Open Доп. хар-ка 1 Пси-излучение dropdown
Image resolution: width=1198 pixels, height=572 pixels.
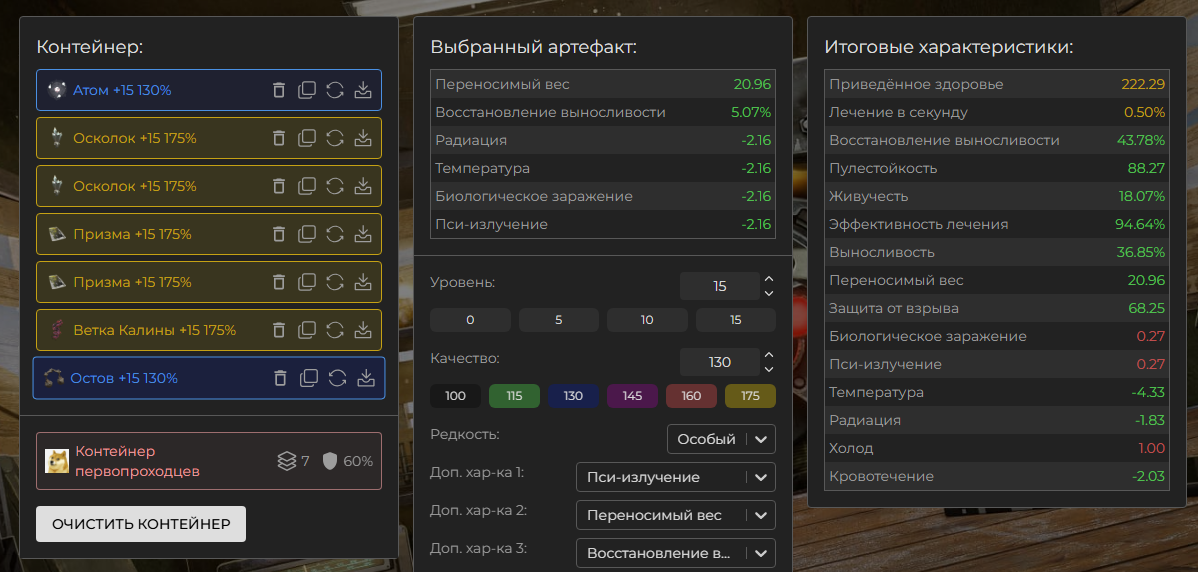point(675,477)
